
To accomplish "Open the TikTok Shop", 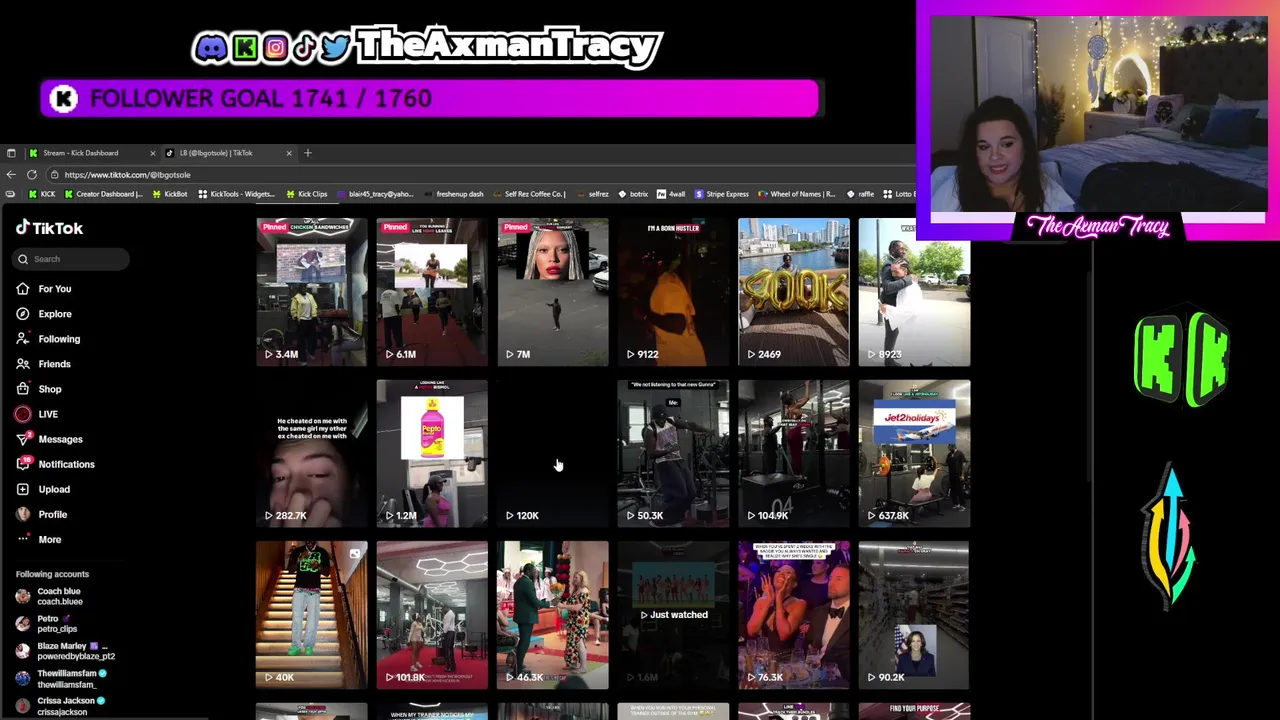I will tap(39, 389).
